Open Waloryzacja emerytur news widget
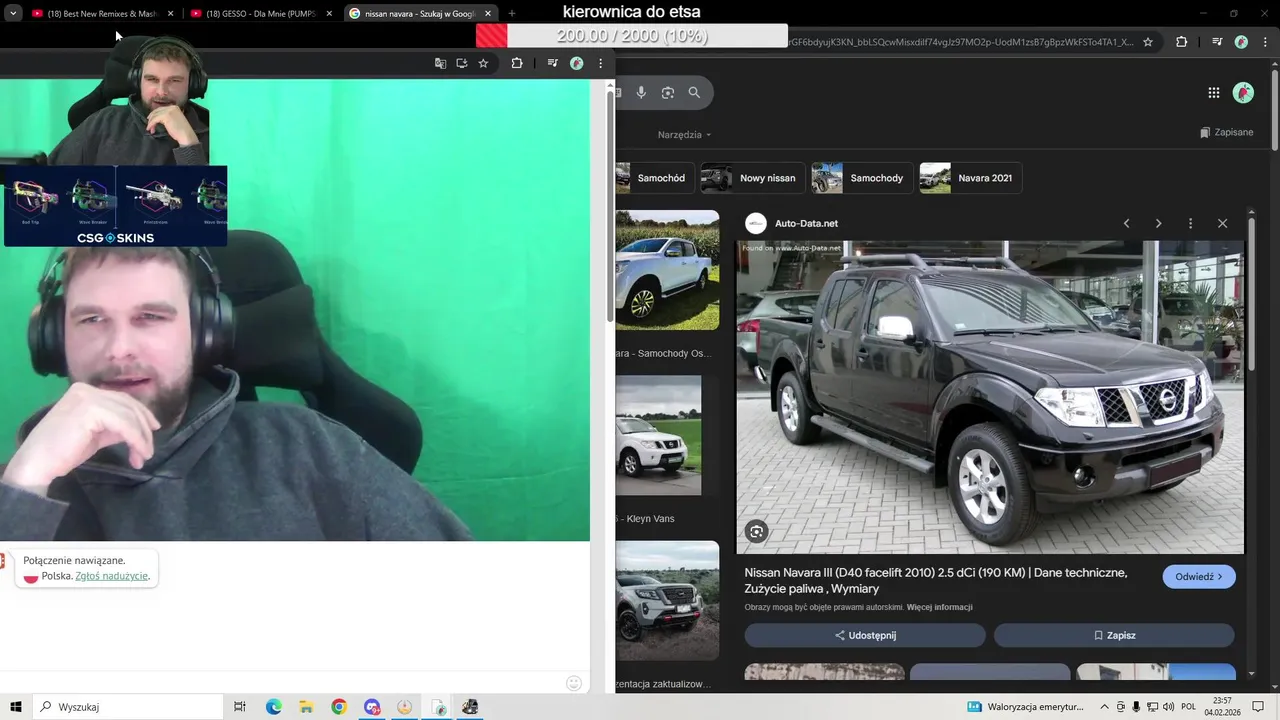 (x=1026, y=707)
